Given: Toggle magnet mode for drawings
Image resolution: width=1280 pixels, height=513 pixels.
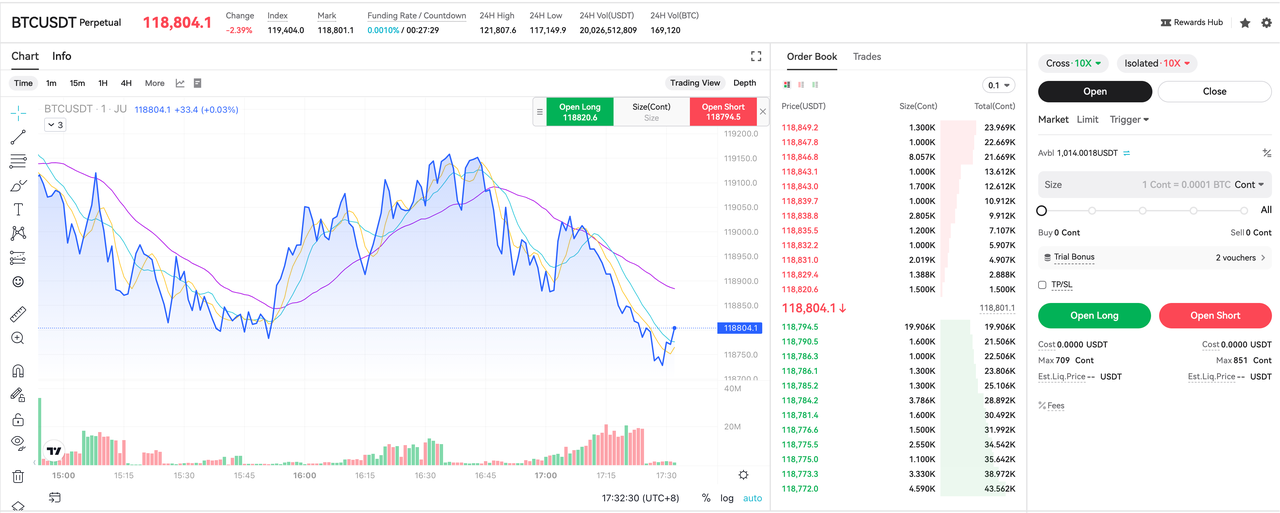Looking at the screenshot, I should [18, 371].
